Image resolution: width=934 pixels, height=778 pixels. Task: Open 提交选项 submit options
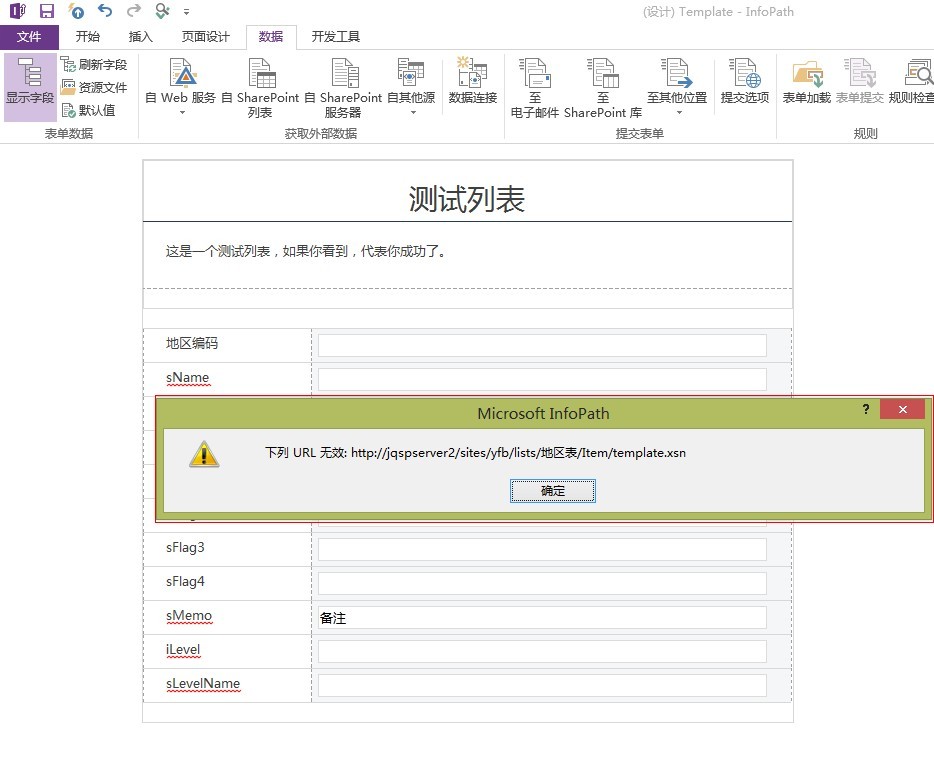[x=745, y=80]
